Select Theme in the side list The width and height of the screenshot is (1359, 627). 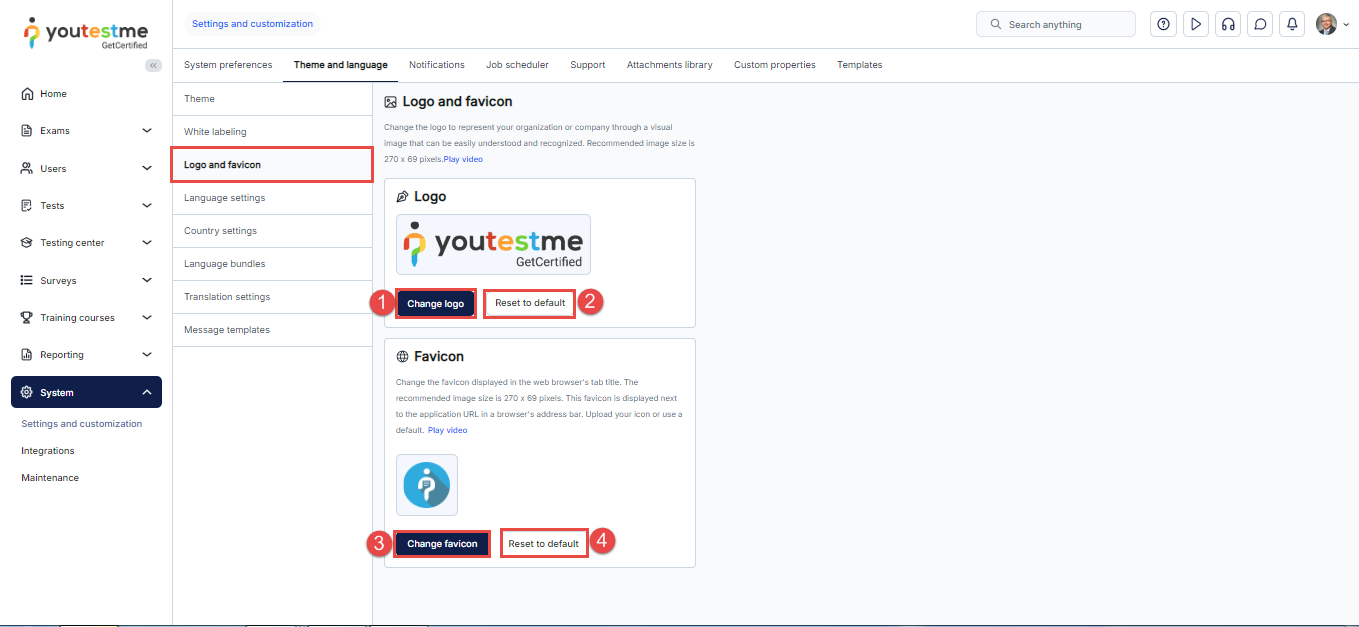tap(272, 99)
